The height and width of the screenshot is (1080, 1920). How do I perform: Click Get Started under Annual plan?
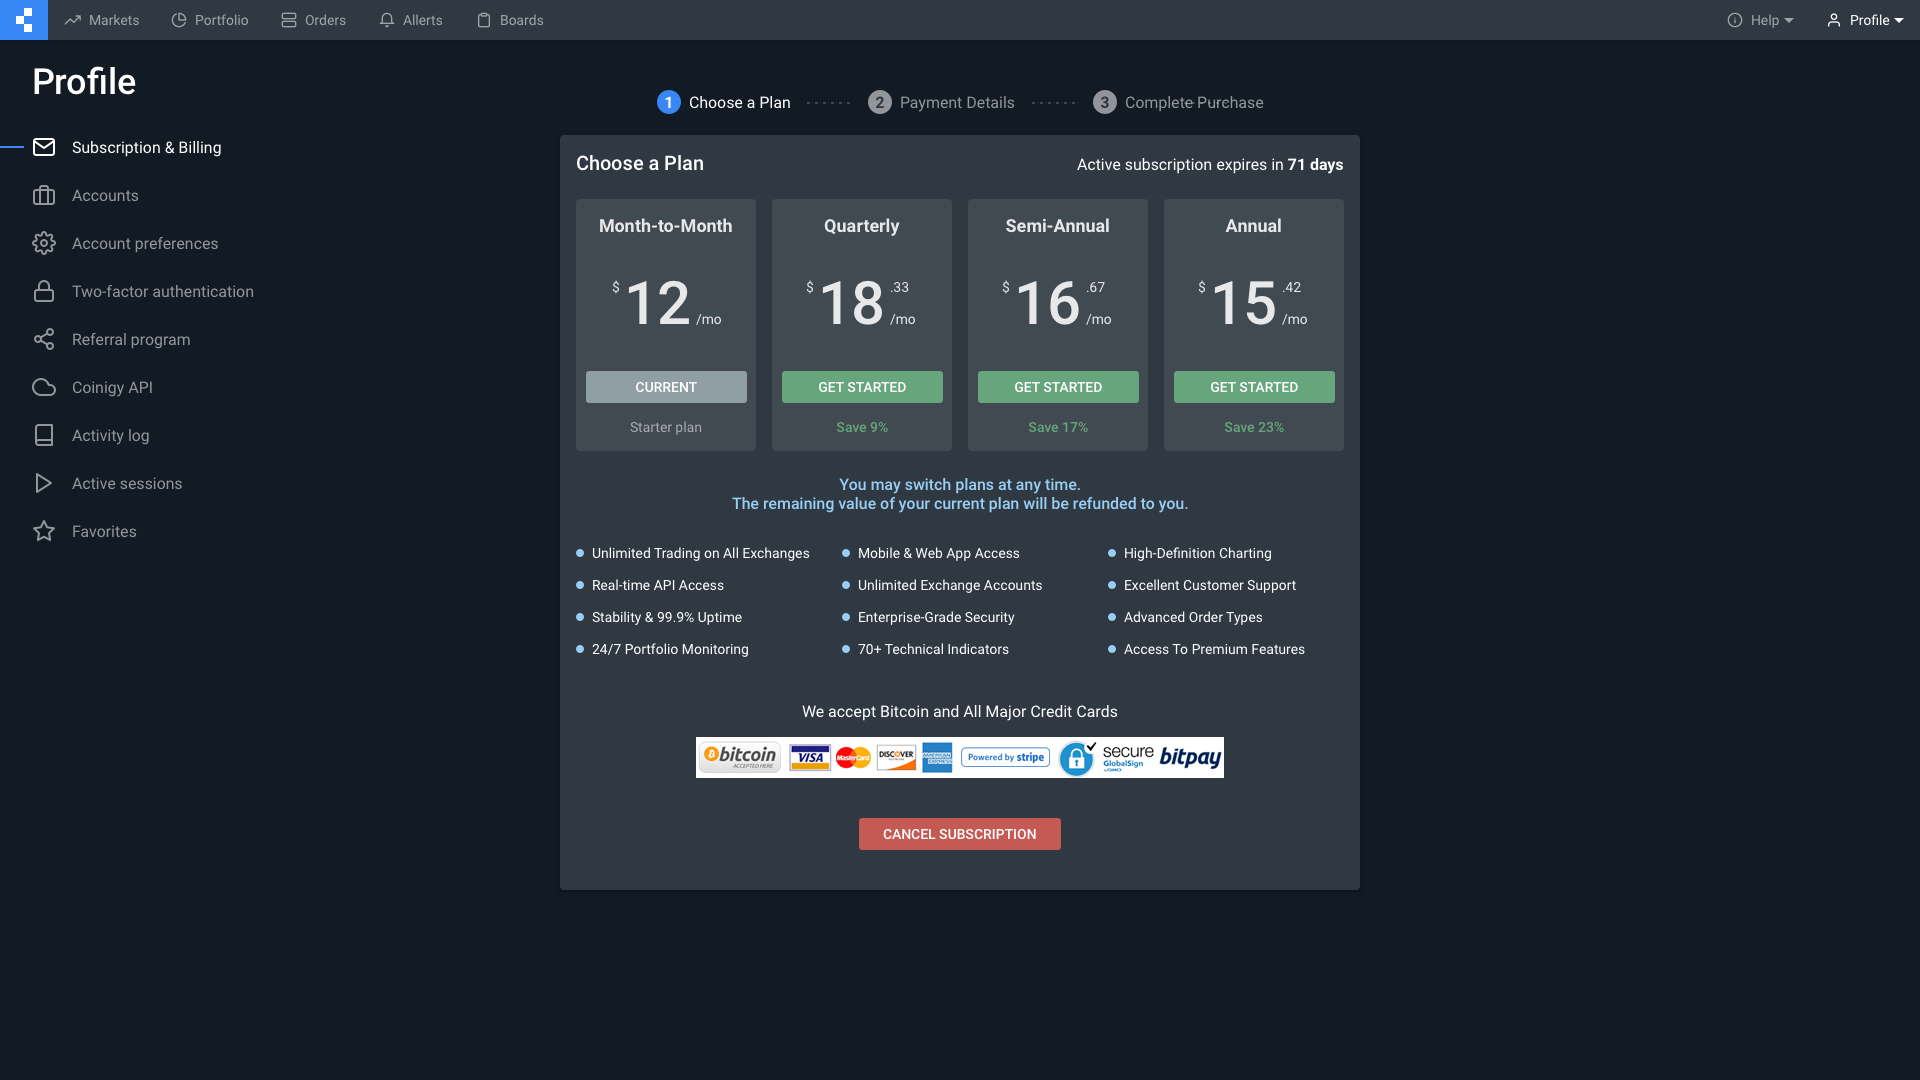[x=1254, y=387]
